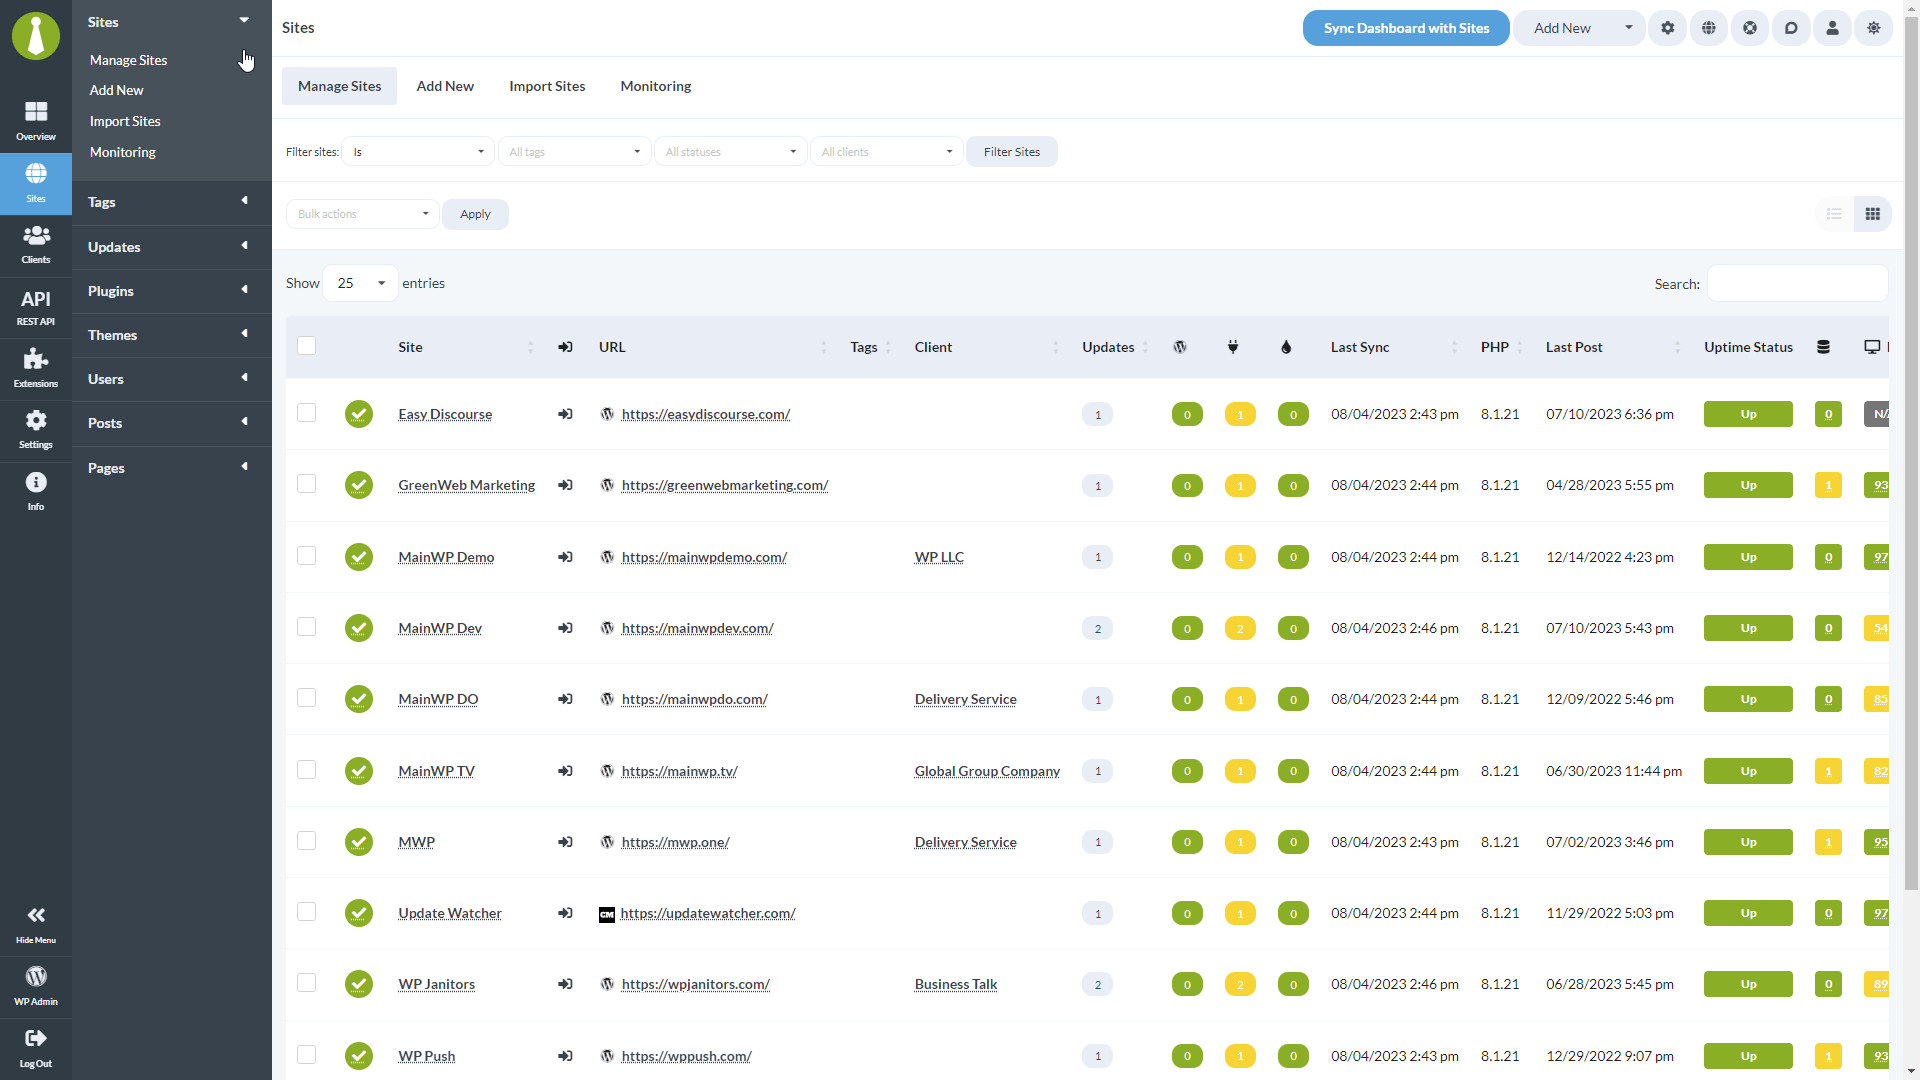1920x1080 pixels.
Task: Expand the Plugins sidebar menu
Action: point(171,291)
